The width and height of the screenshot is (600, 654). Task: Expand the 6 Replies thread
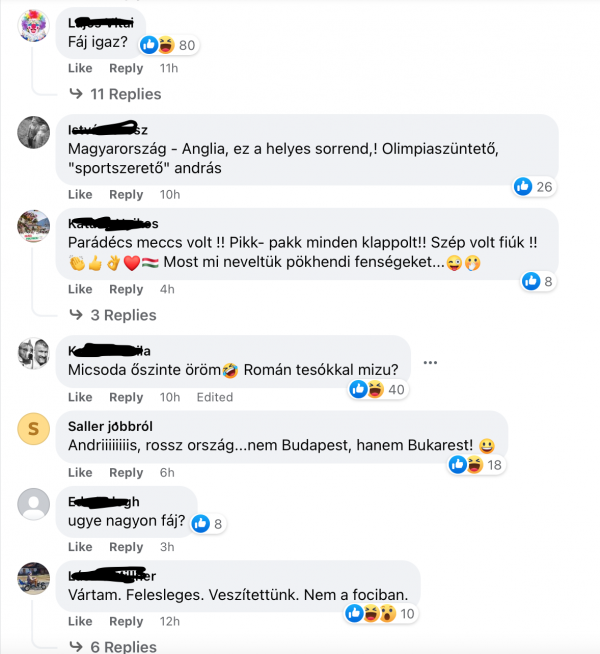(113, 646)
